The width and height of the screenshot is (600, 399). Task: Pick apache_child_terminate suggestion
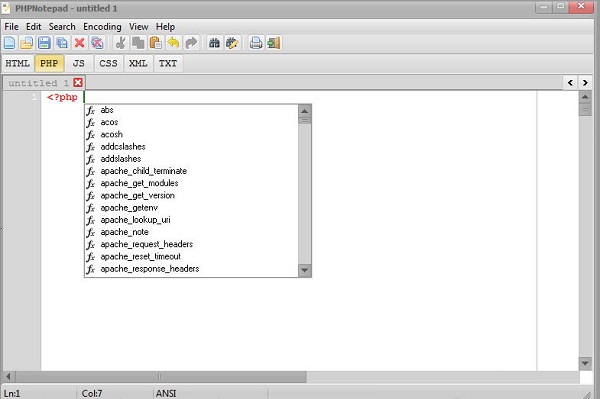[x=191, y=171]
